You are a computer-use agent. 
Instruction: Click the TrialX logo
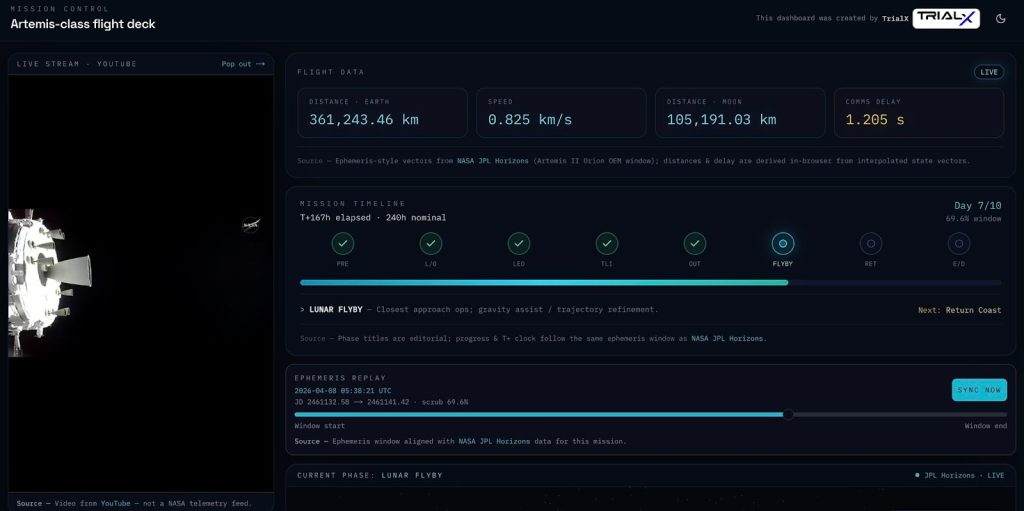coord(945,18)
